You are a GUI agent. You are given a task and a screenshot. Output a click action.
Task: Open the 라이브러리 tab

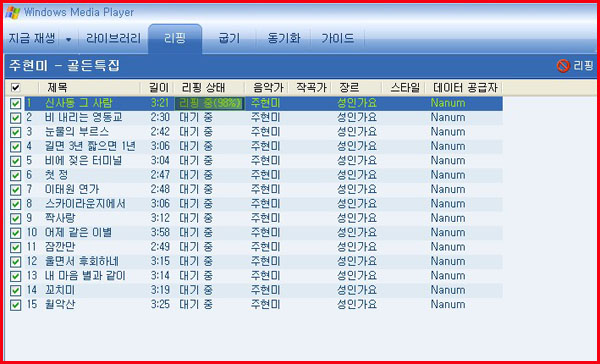113,39
